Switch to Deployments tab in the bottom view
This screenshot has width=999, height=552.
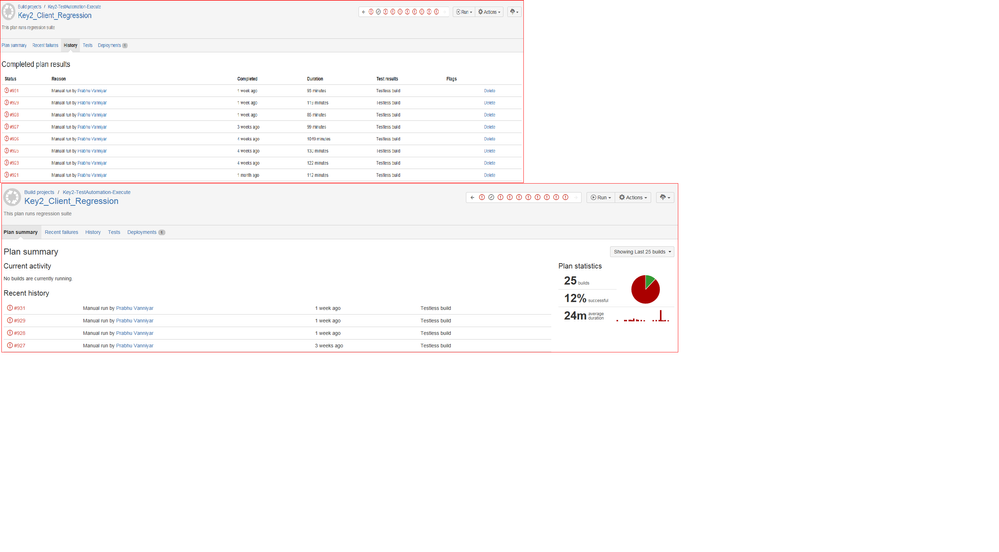pyautogui.click(x=146, y=232)
